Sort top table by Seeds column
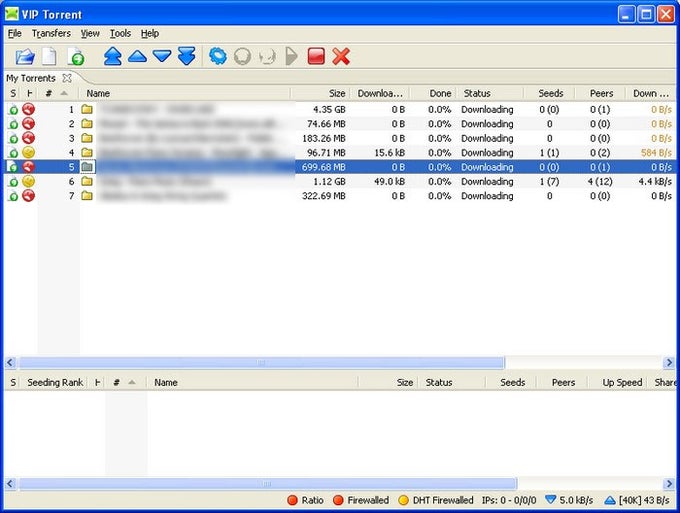Image resolution: width=680 pixels, height=513 pixels. coord(550,93)
